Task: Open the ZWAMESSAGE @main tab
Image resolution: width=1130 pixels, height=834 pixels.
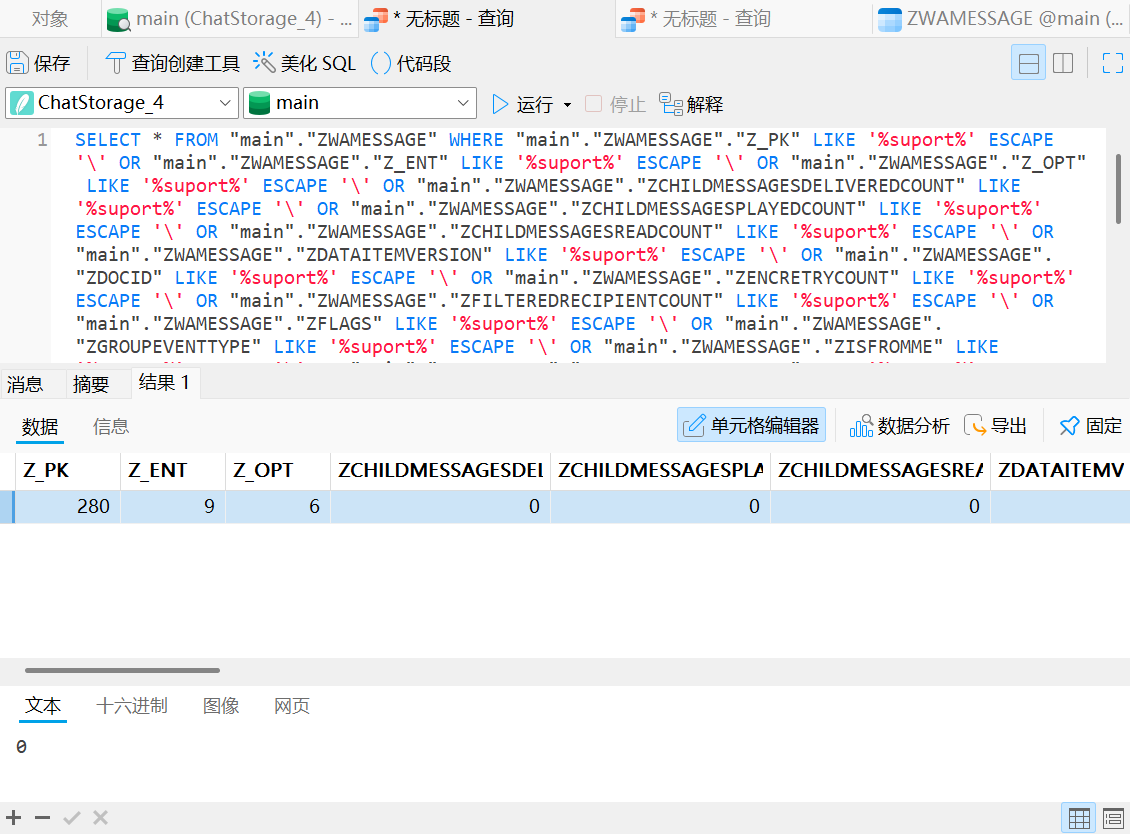Action: pyautogui.click(x=1000, y=19)
